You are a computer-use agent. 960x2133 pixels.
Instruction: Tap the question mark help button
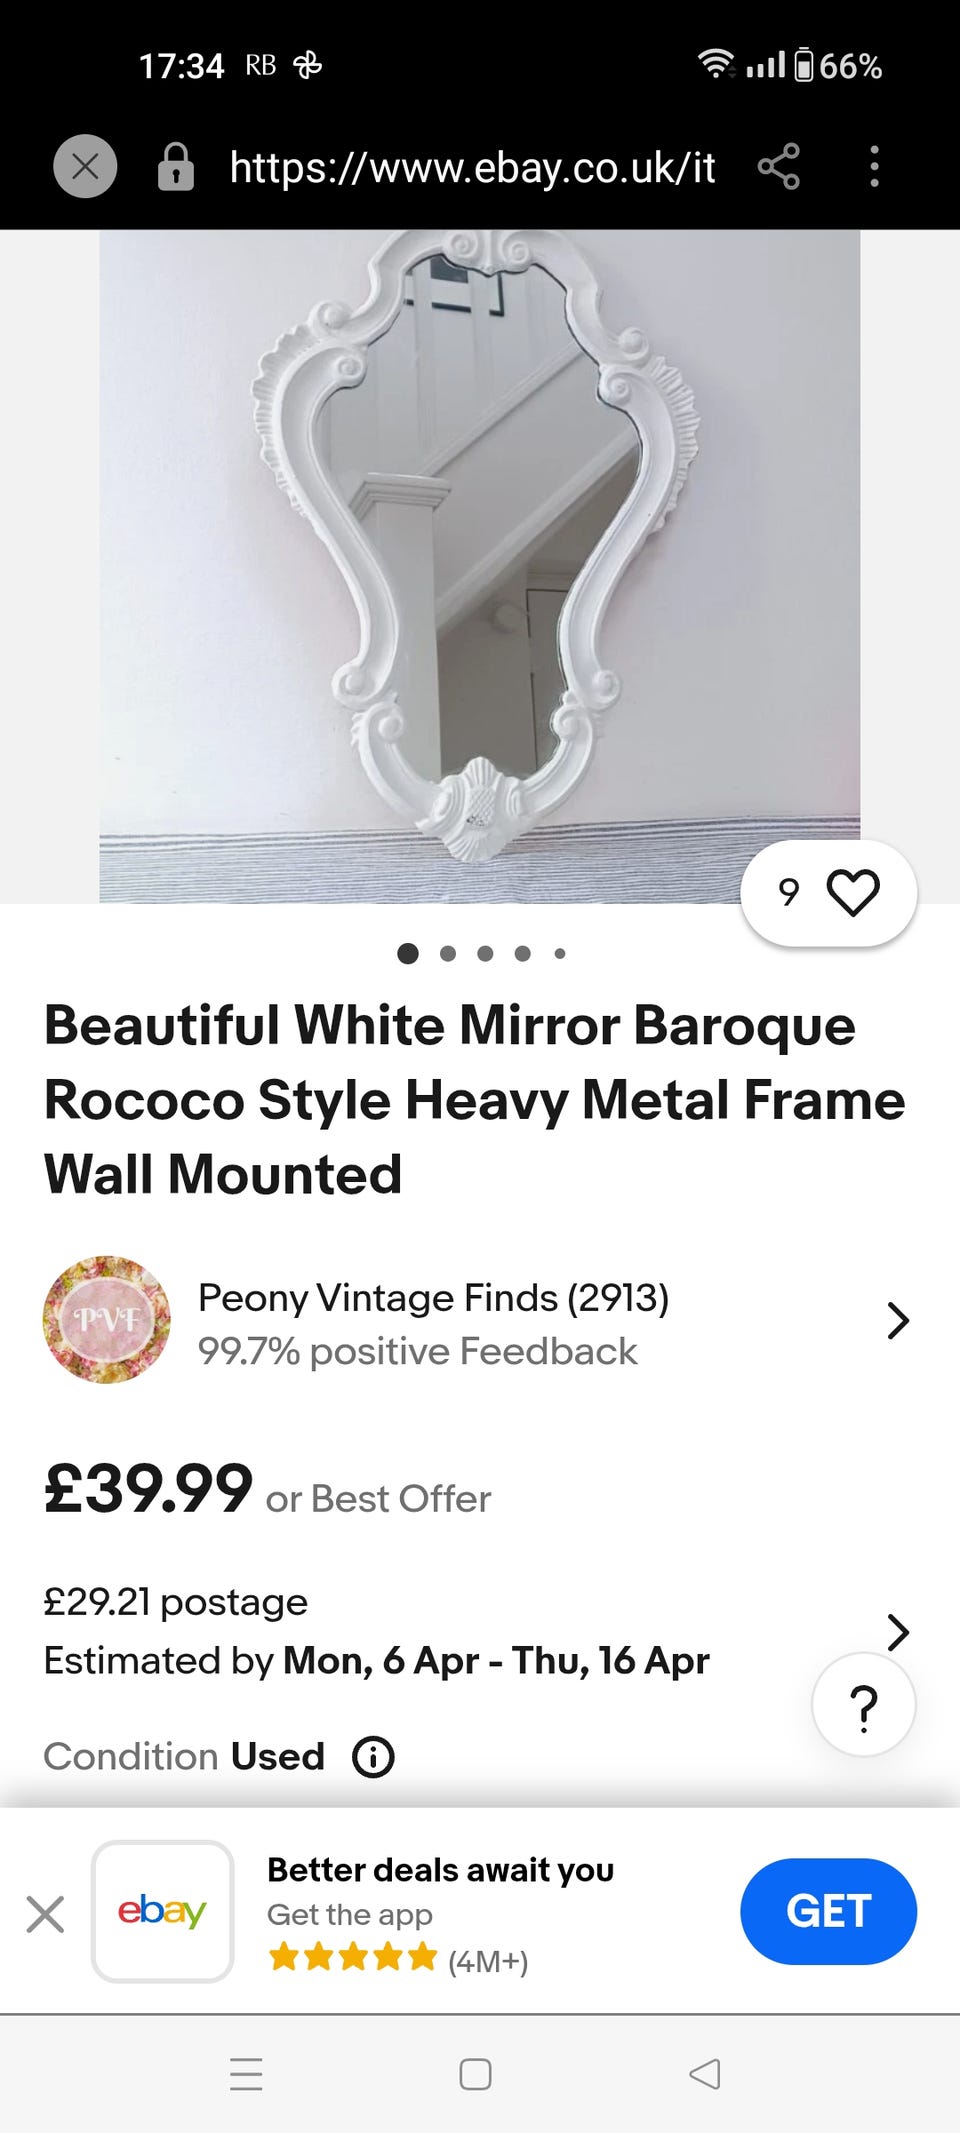tap(863, 1705)
